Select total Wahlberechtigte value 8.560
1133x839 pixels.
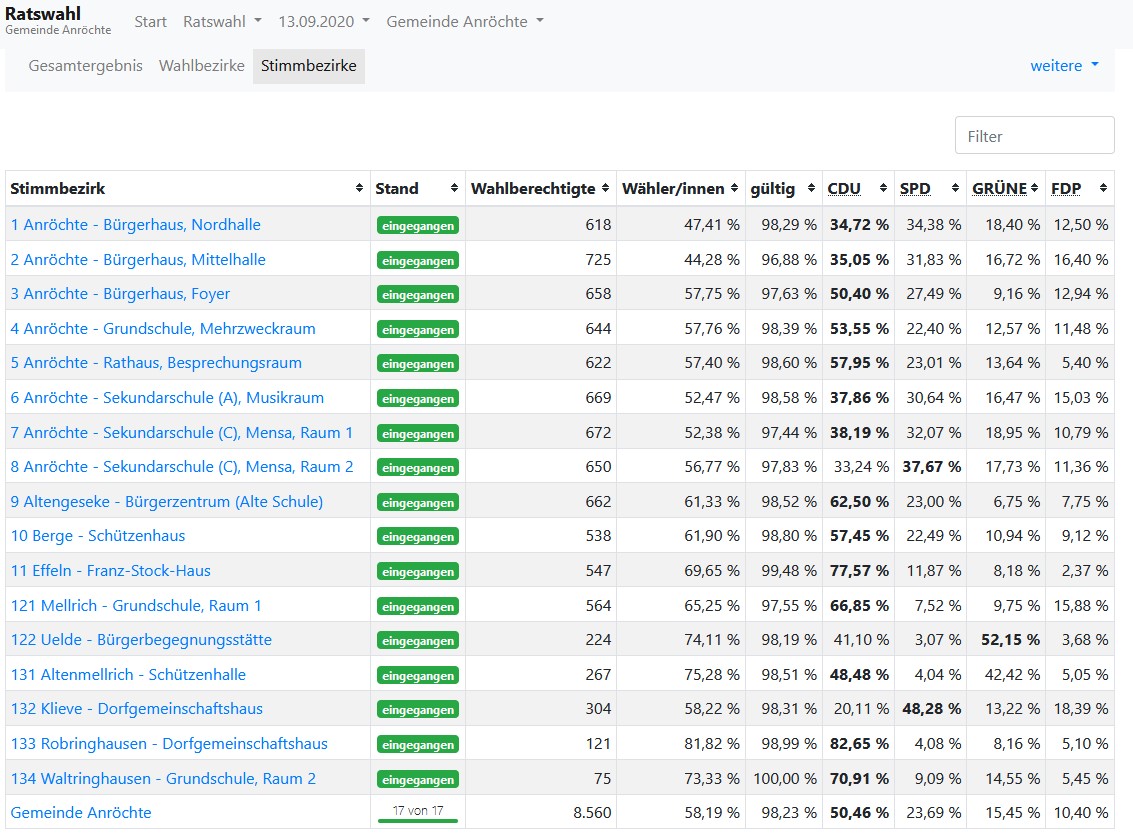pyautogui.click(x=592, y=812)
